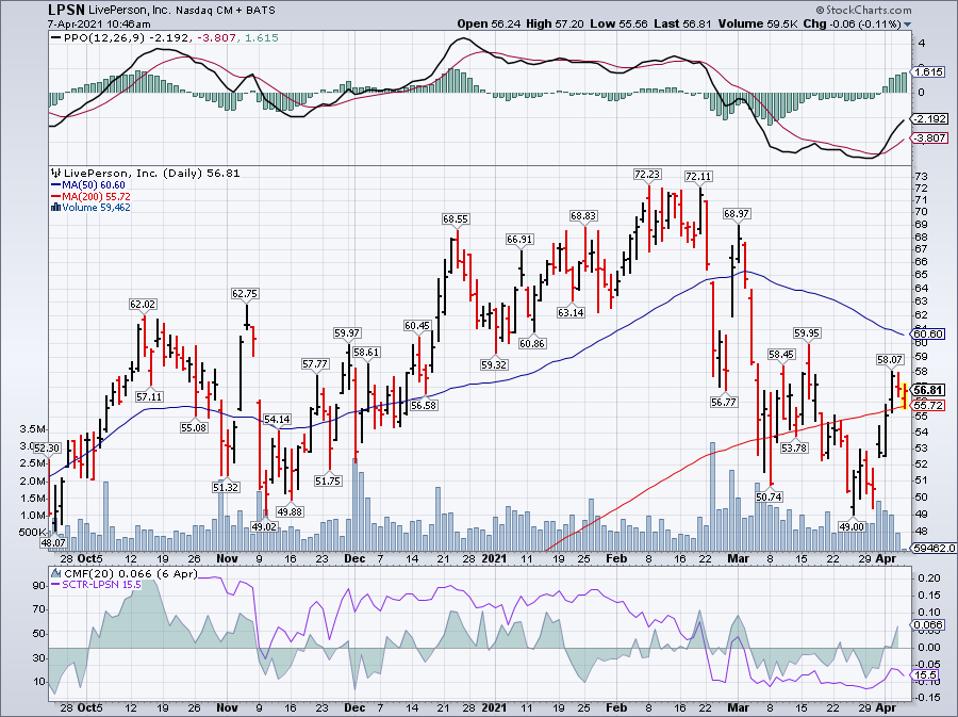Click the MA(200) 55.72 legend entry

coord(96,196)
